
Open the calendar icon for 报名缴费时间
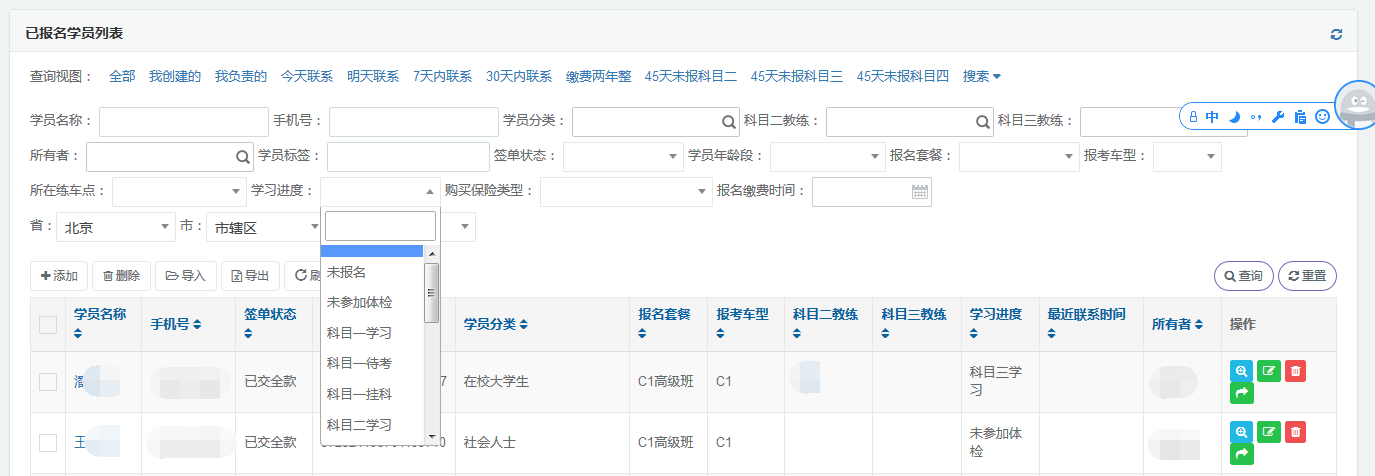pyautogui.click(x=920, y=192)
